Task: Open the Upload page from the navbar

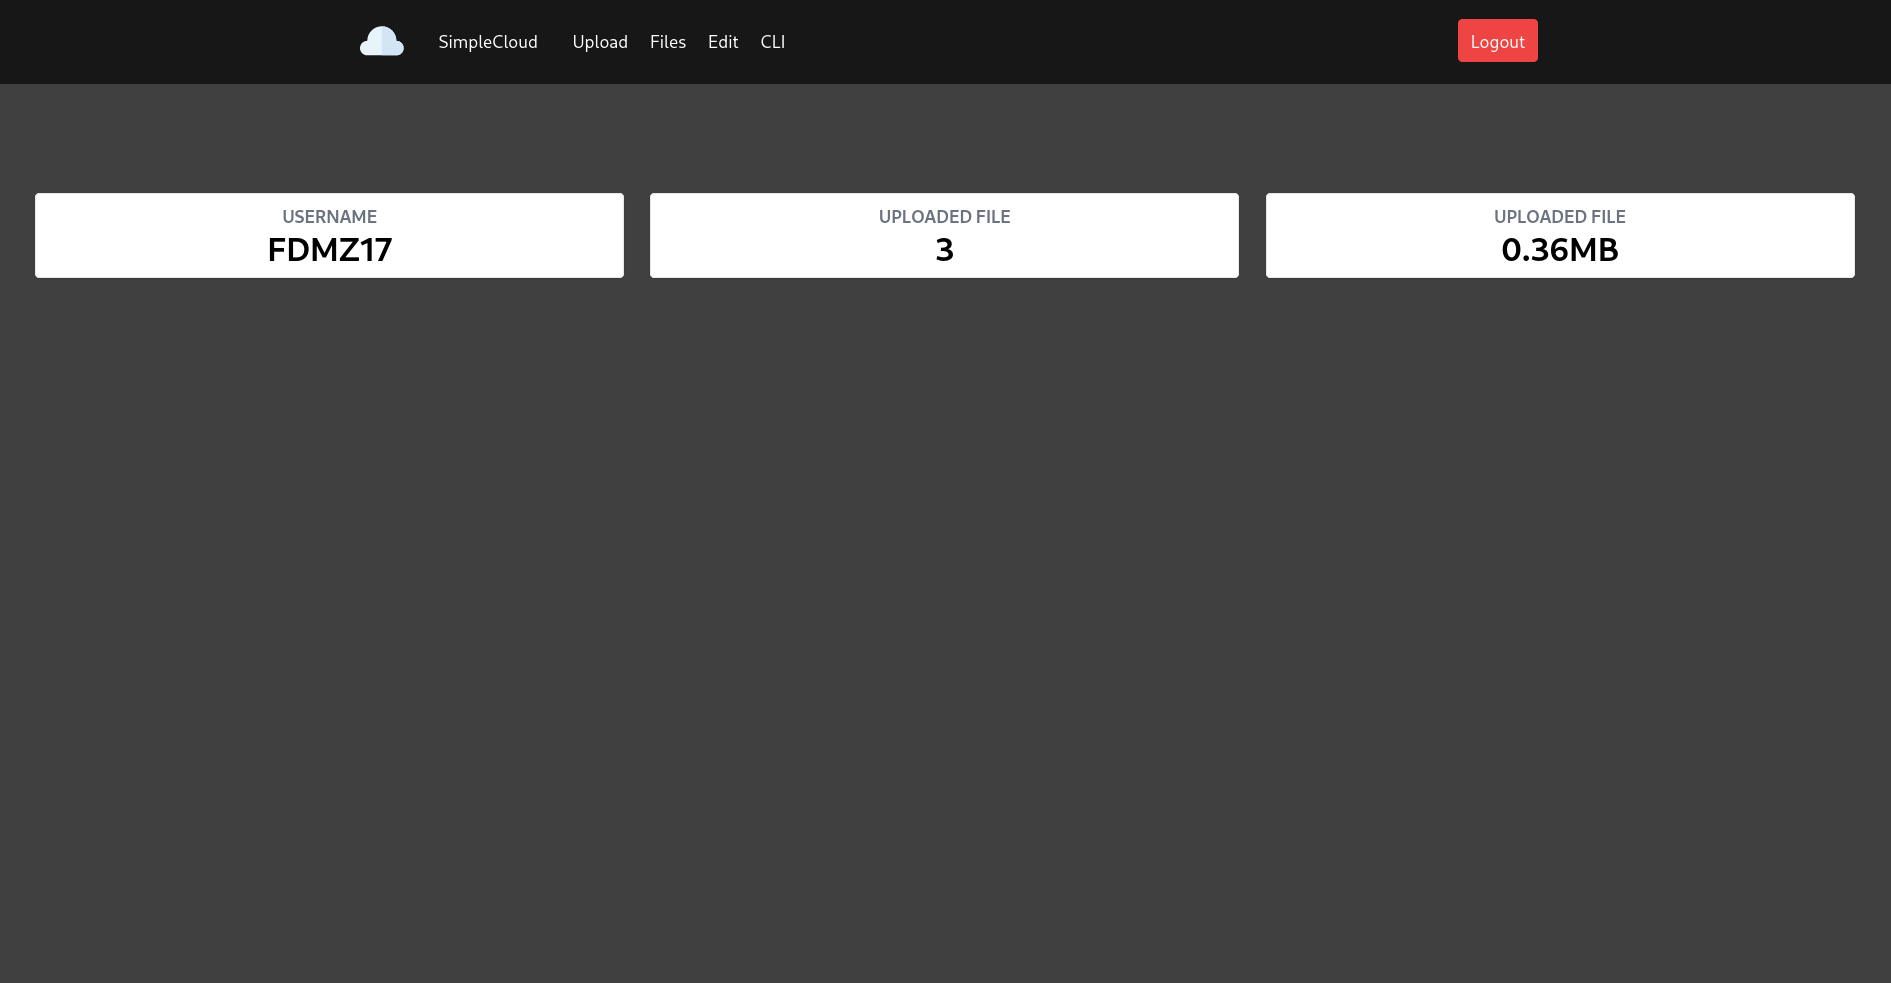Action: click(x=600, y=42)
